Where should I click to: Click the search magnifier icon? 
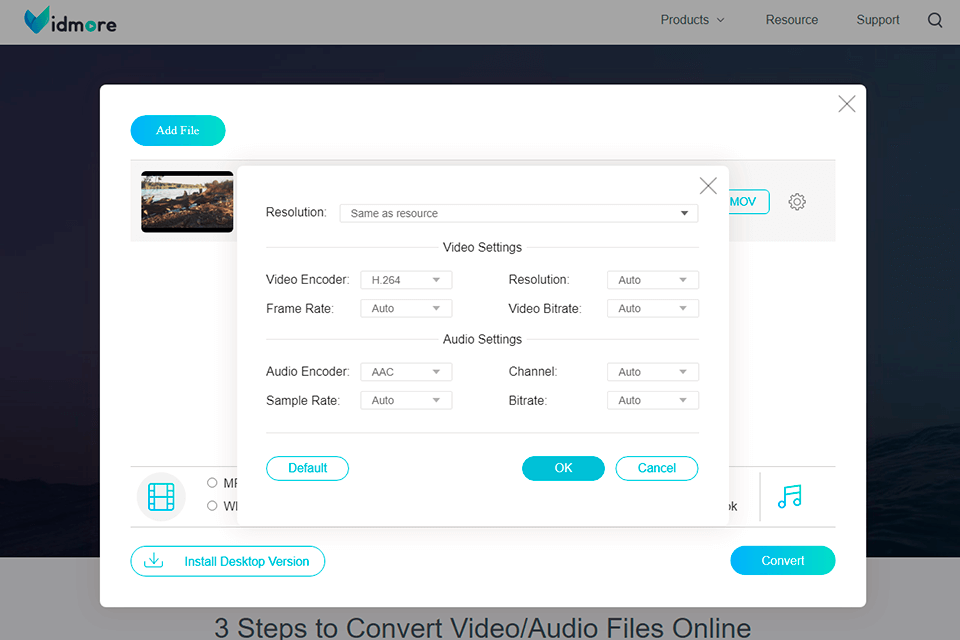tap(935, 20)
